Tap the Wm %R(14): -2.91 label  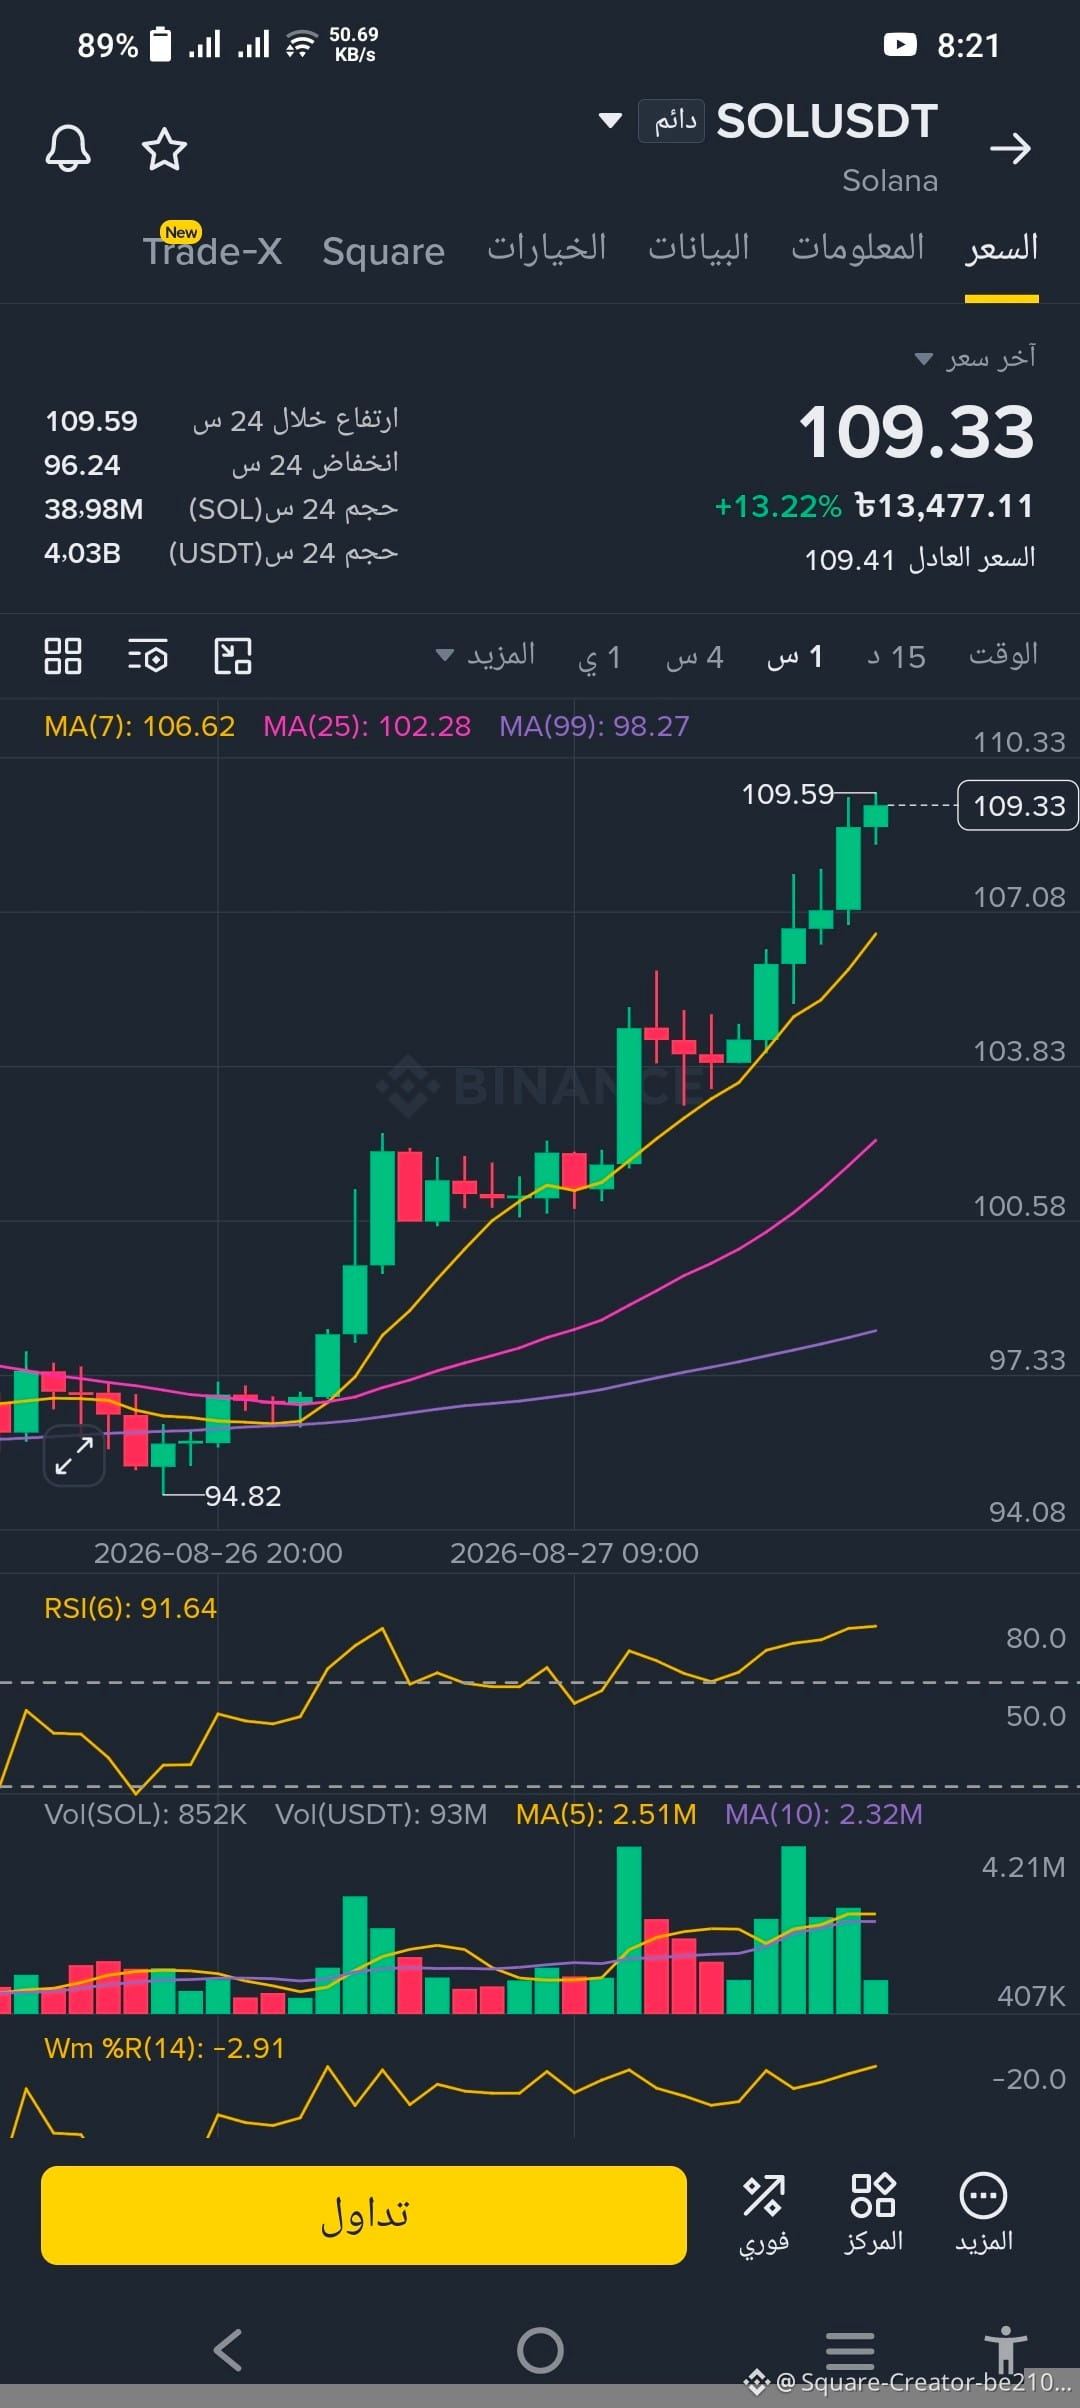coord(164,2048)
